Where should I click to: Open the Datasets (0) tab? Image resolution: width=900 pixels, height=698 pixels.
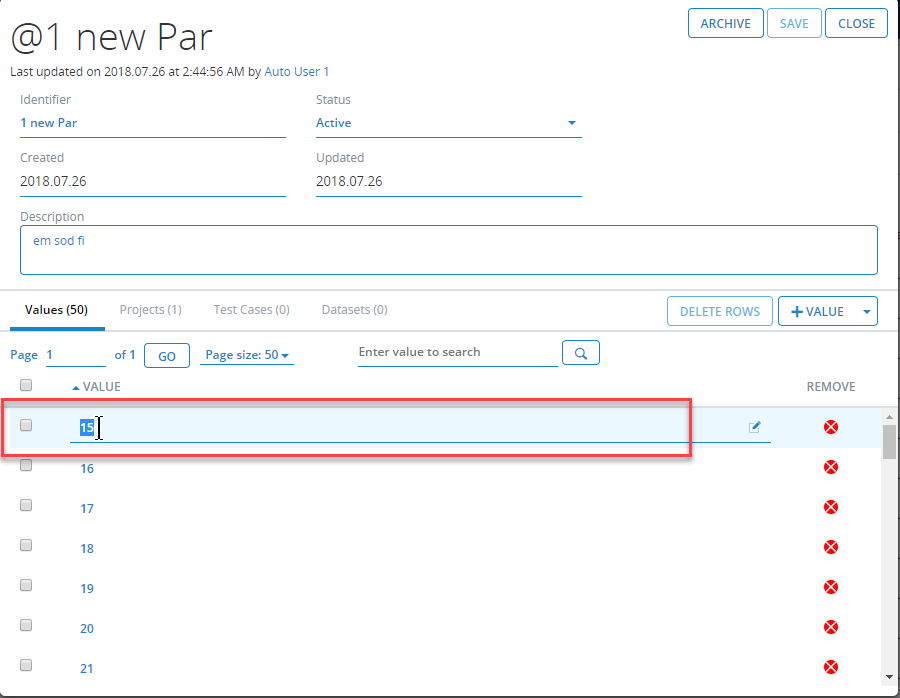pos(354,310)
